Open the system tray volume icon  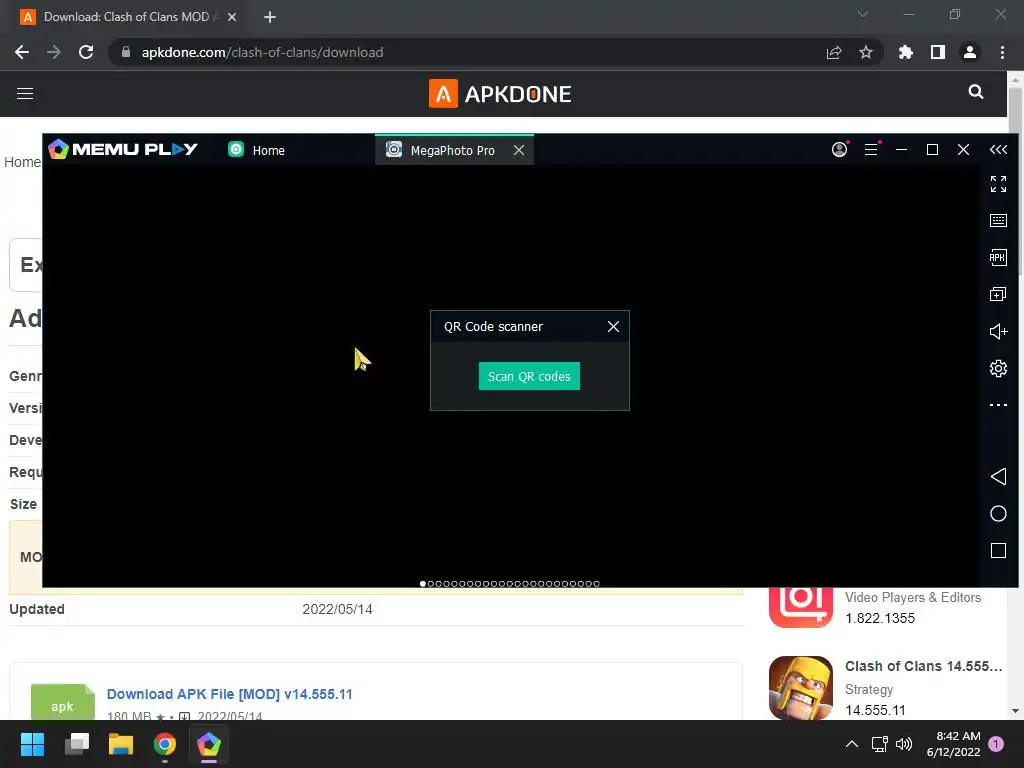[x=904, y=744]
